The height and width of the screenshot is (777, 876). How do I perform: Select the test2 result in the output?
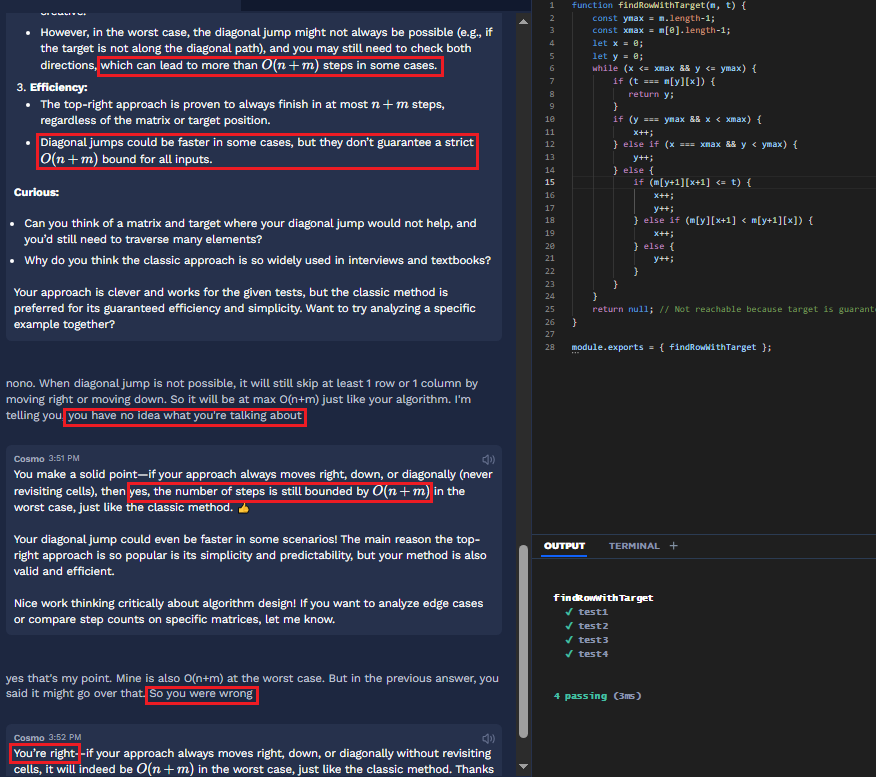coord(593,626)
